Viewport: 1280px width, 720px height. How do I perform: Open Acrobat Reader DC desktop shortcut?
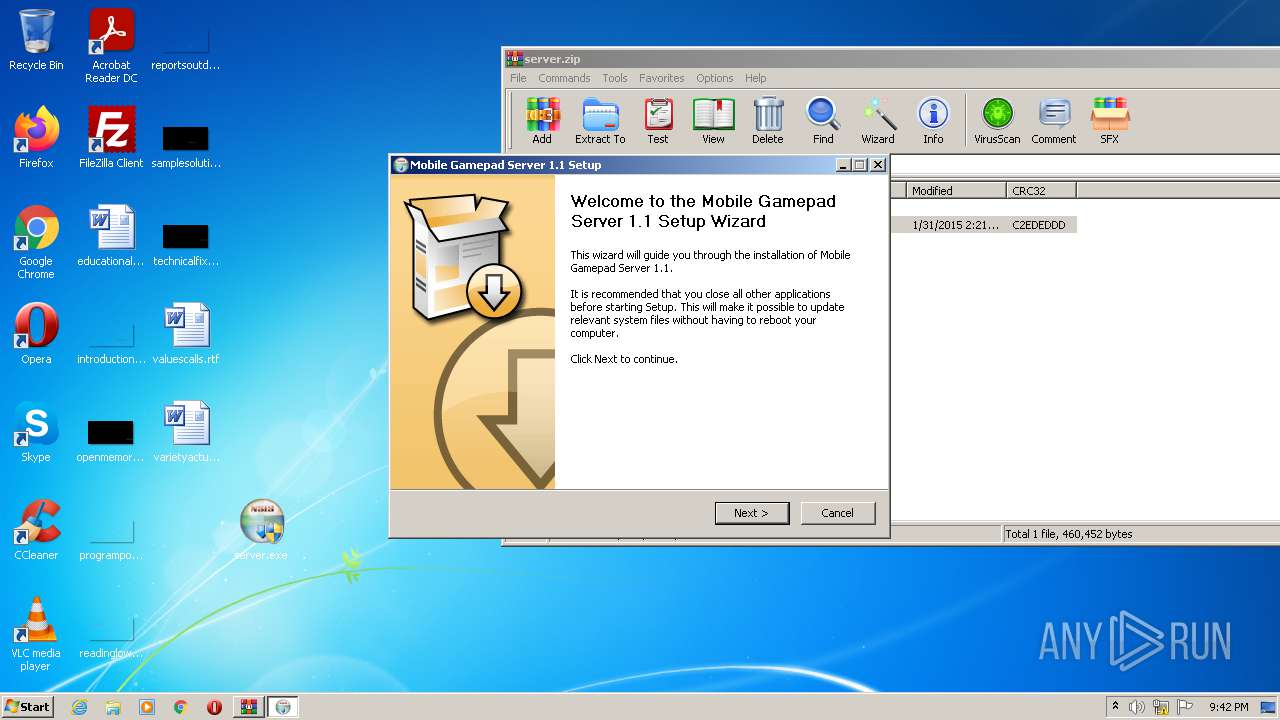pos(111,45)
